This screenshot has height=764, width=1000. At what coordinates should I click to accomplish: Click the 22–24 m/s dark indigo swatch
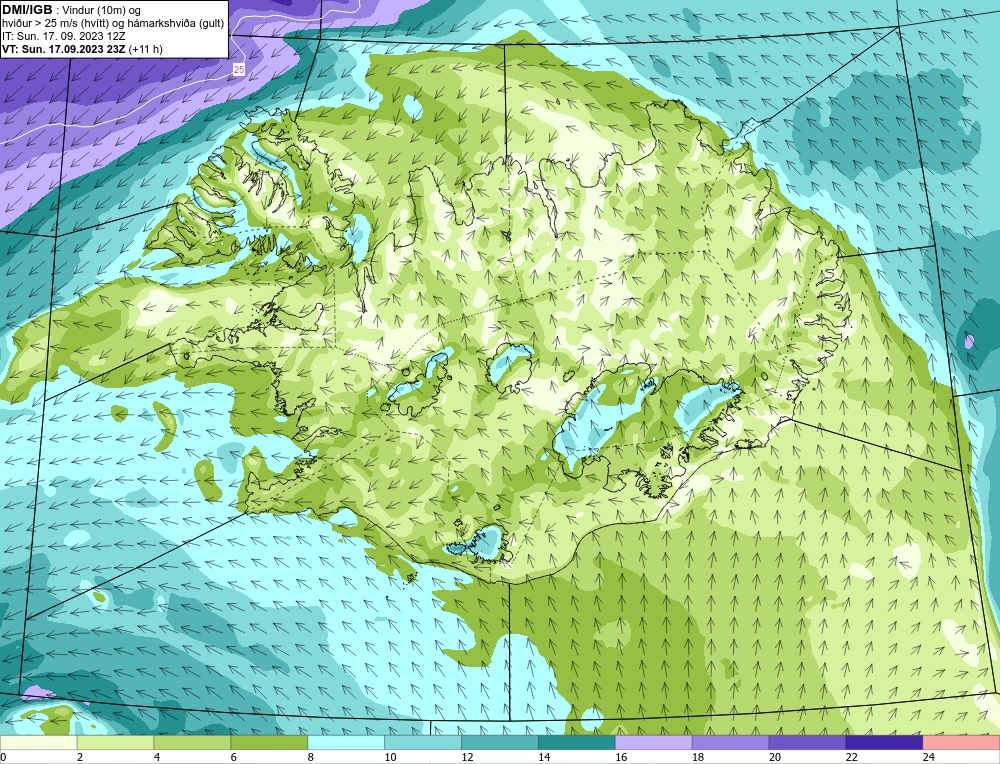(x=884, y=743)
